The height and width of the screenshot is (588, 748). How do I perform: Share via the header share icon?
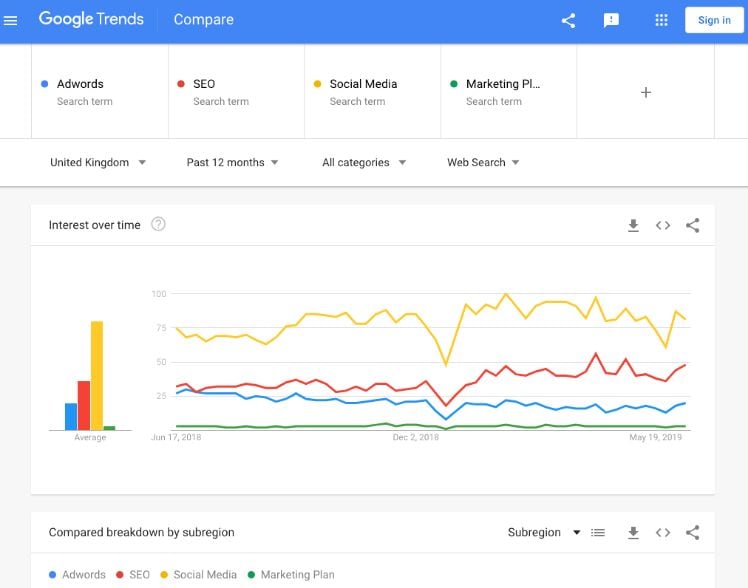pyautogui.click(x=568, y=21)
